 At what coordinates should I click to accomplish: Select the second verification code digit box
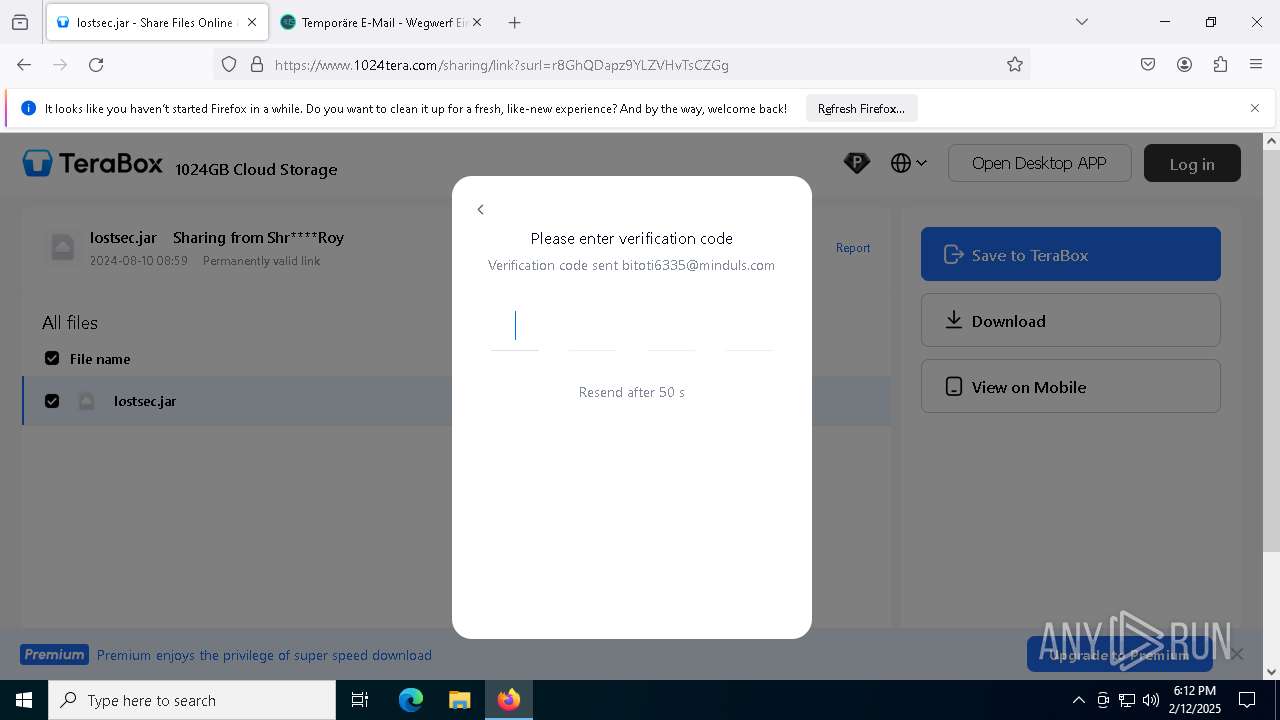pyautogui.click(x=592, y=326)
